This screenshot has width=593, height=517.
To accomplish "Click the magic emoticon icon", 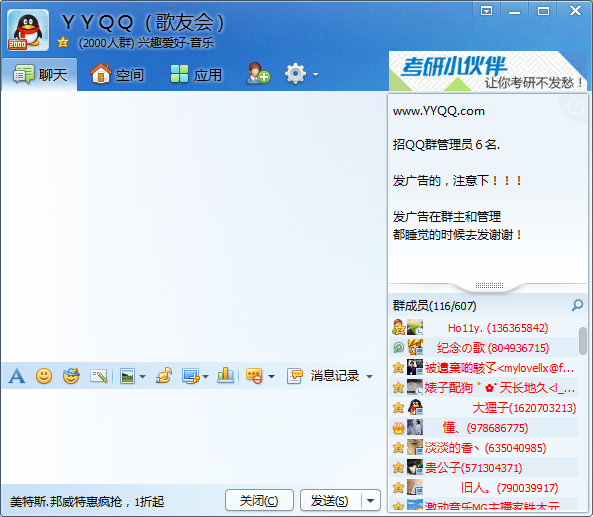I will point(71,376).
